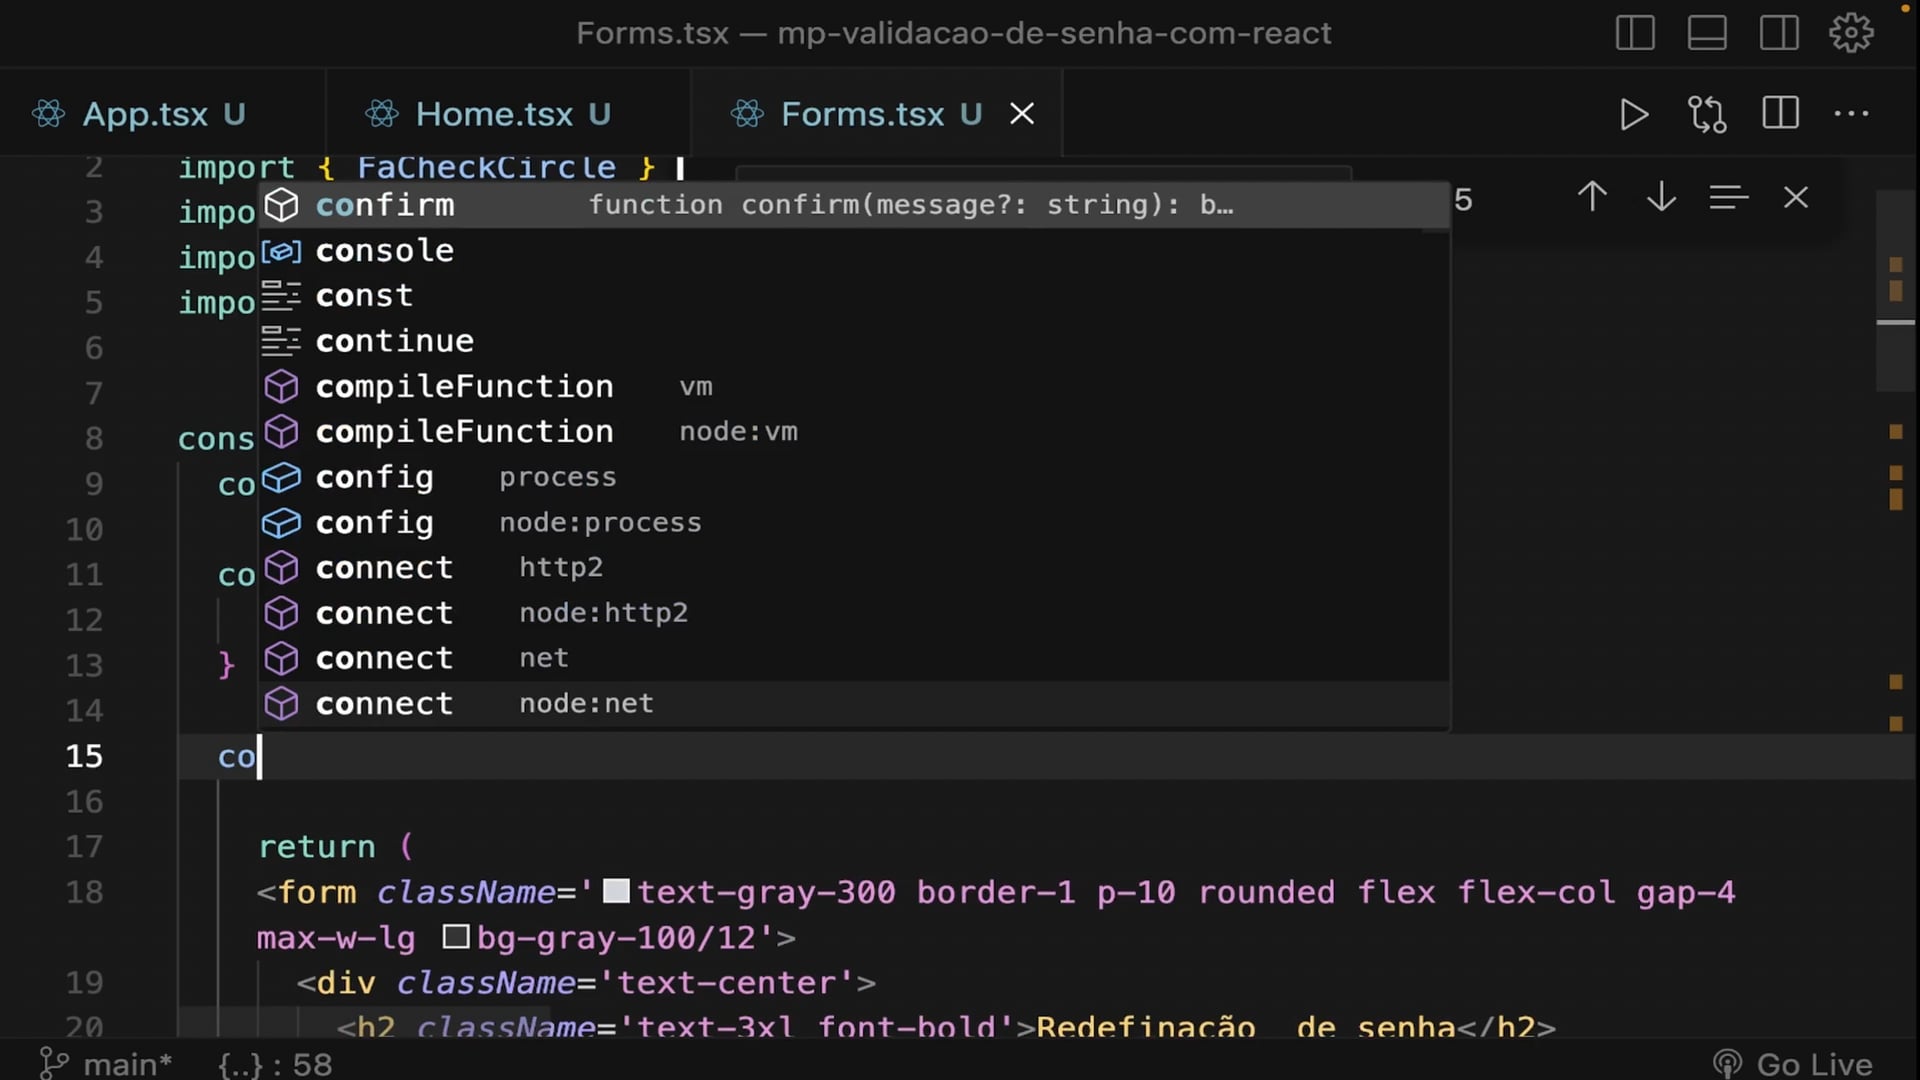This screenshot has height=1080, width=1920.
Task: Close the Forms.tsx tab
Action: pos(1022,114)
